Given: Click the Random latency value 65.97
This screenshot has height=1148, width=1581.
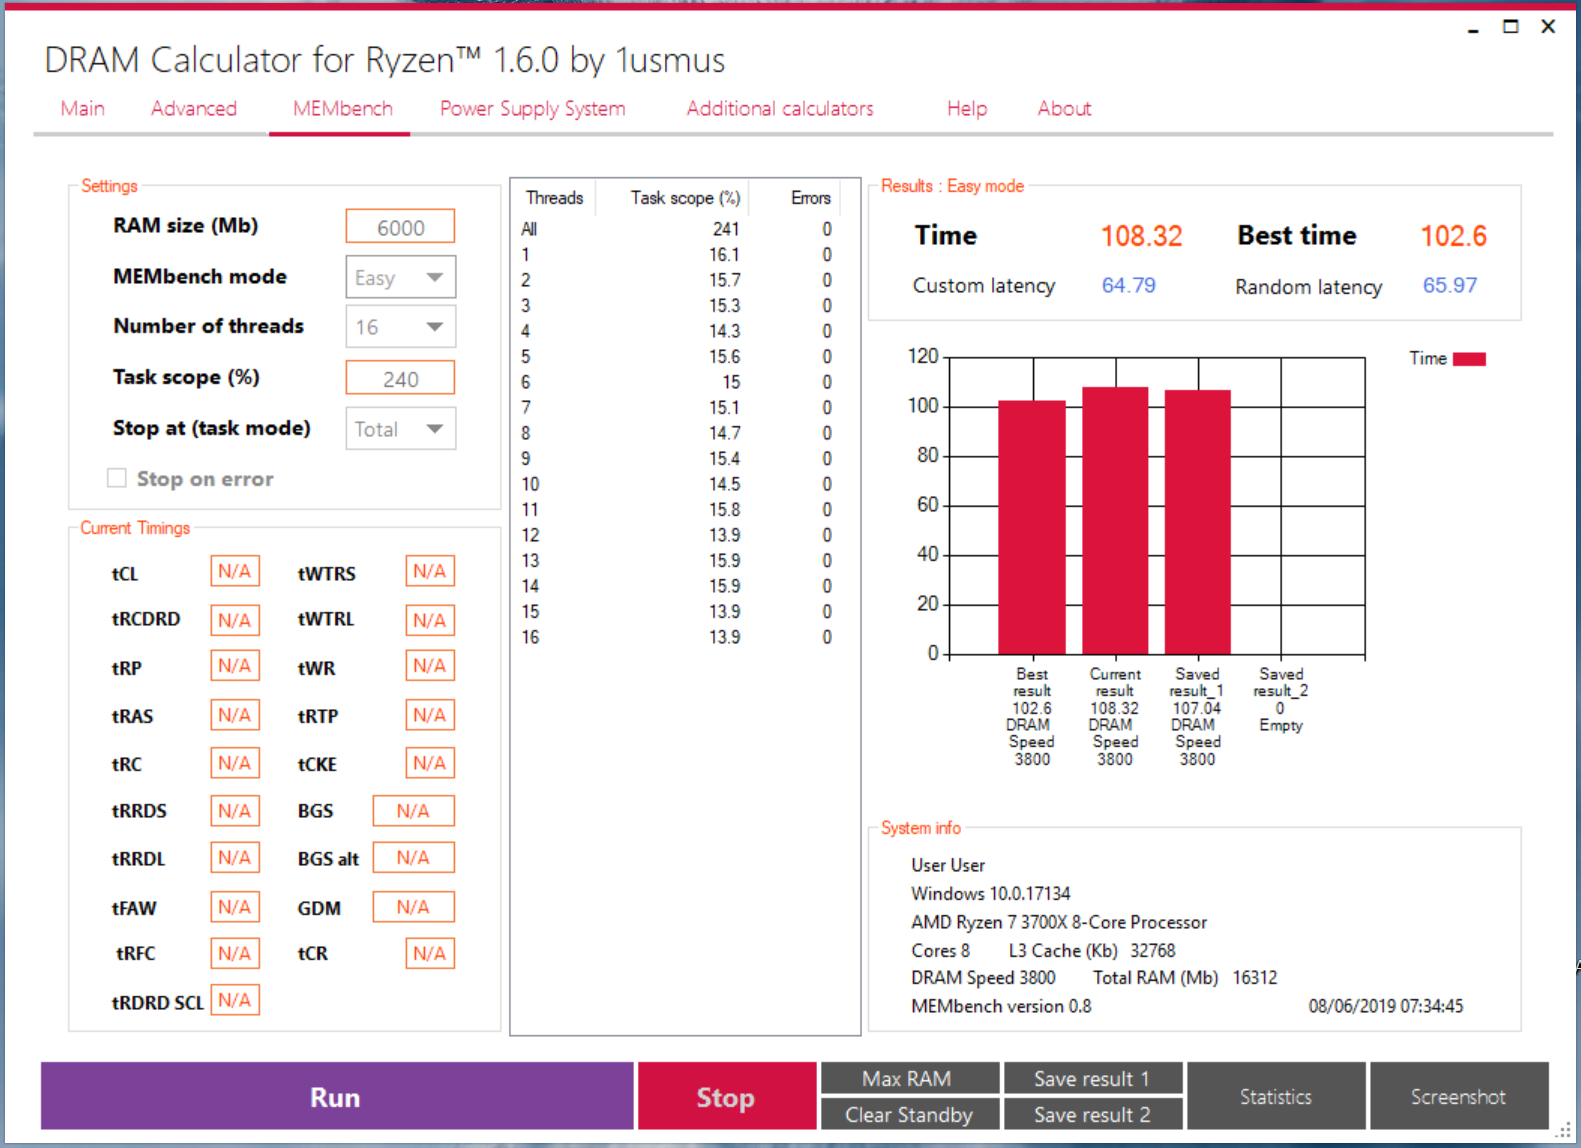Looking at the screenshot, I should 1450,286.
